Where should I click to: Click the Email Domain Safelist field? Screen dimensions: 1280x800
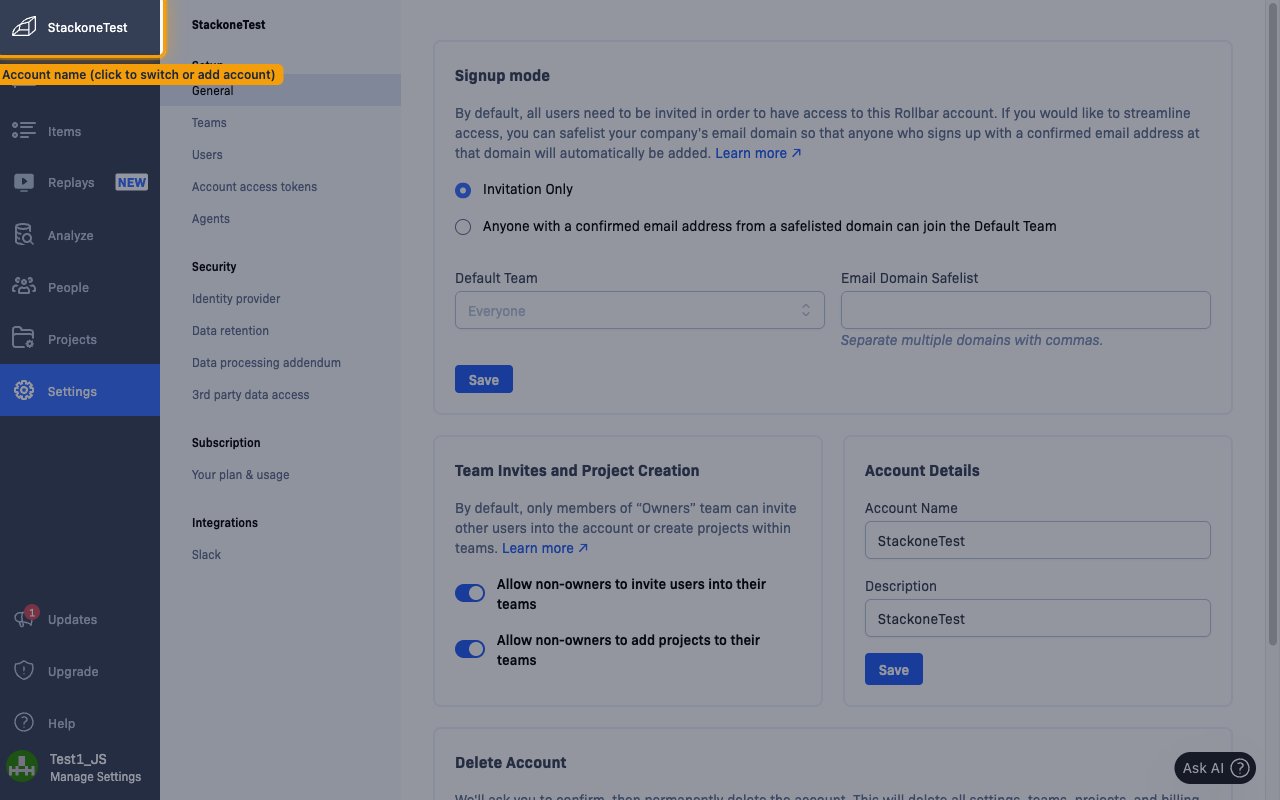[x=1026, y=310]
